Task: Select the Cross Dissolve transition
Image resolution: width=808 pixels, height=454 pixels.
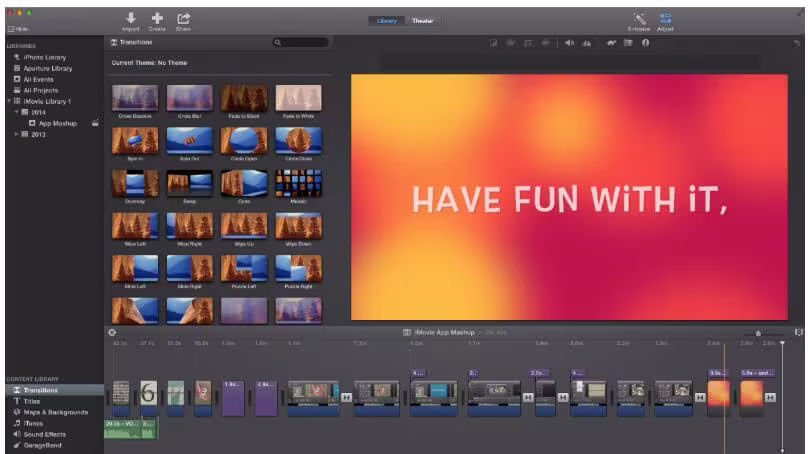Action: click(x=135, y=98)
